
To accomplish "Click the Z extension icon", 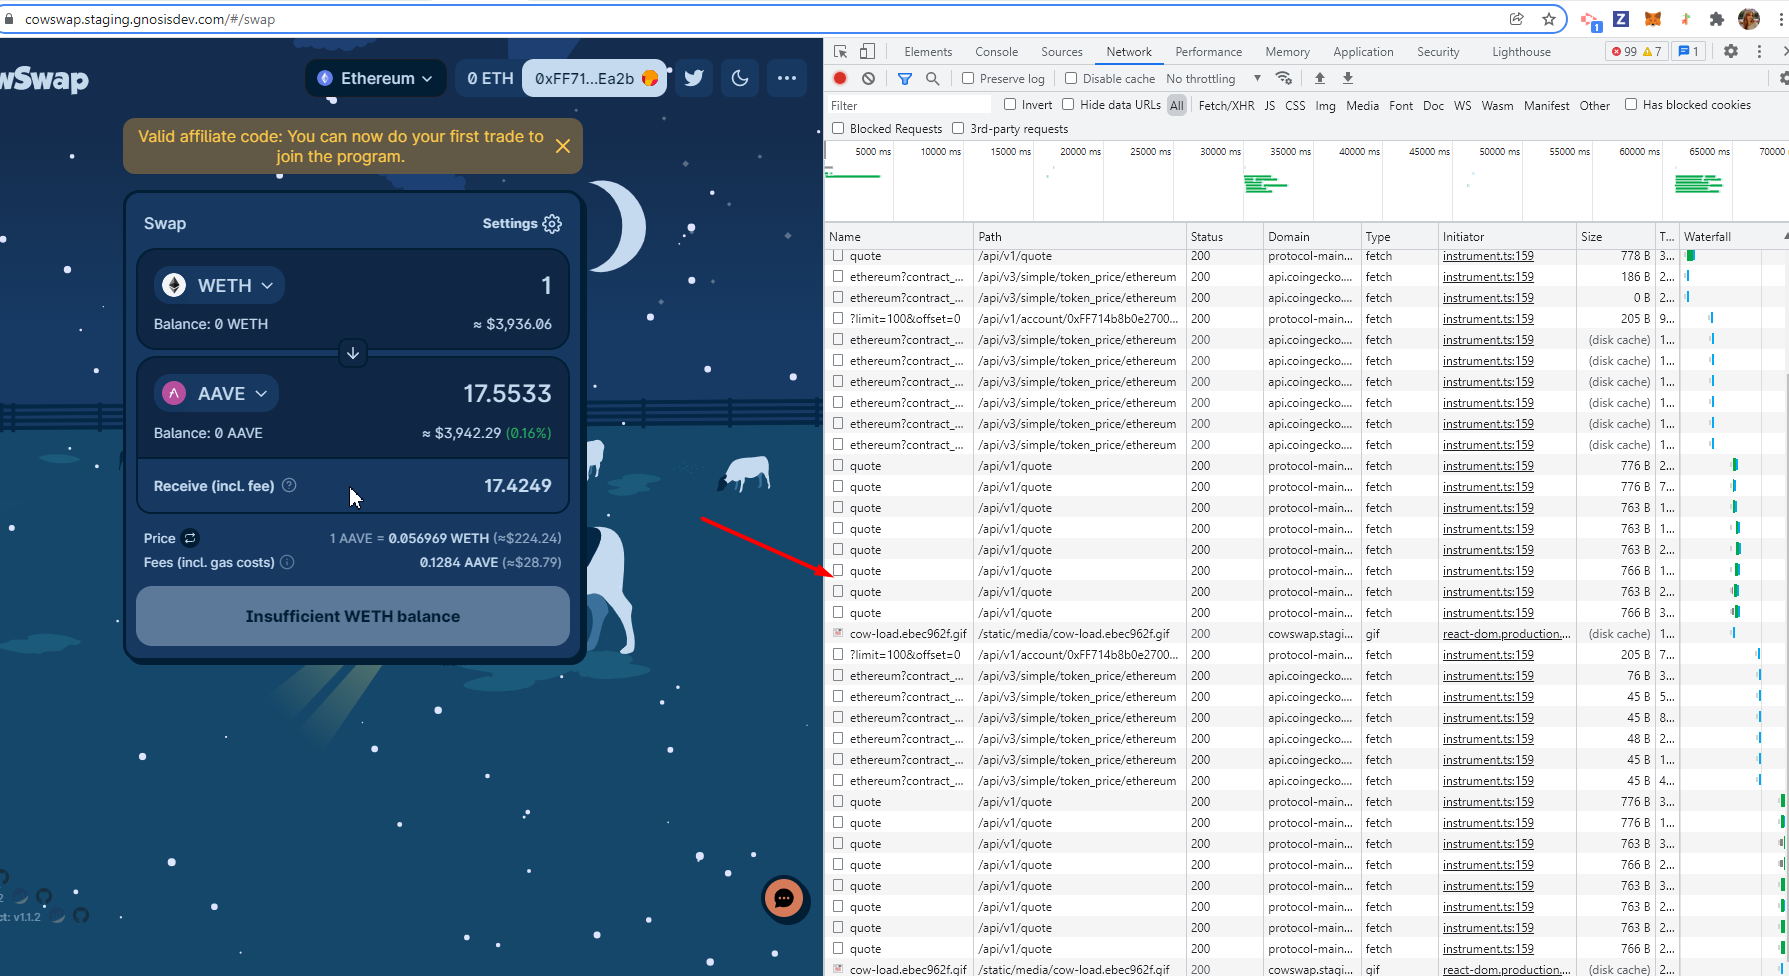I will (x=1621, y=19).
